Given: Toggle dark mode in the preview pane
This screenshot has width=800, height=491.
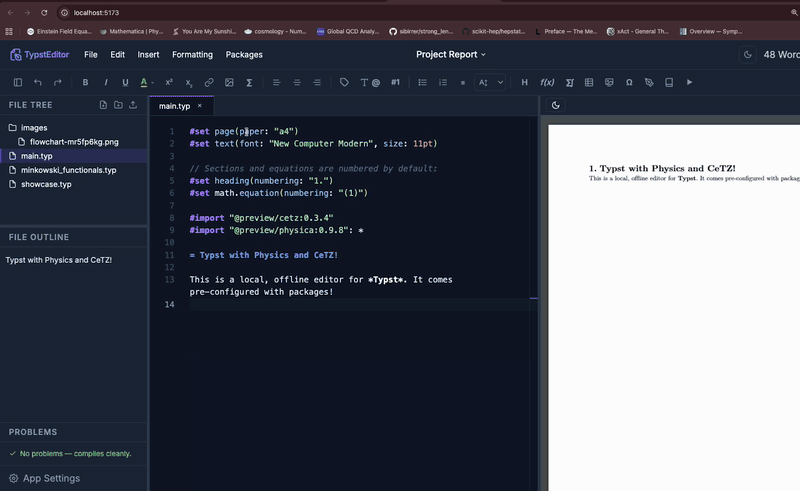Looking at the screenshot, I should 556,105.
